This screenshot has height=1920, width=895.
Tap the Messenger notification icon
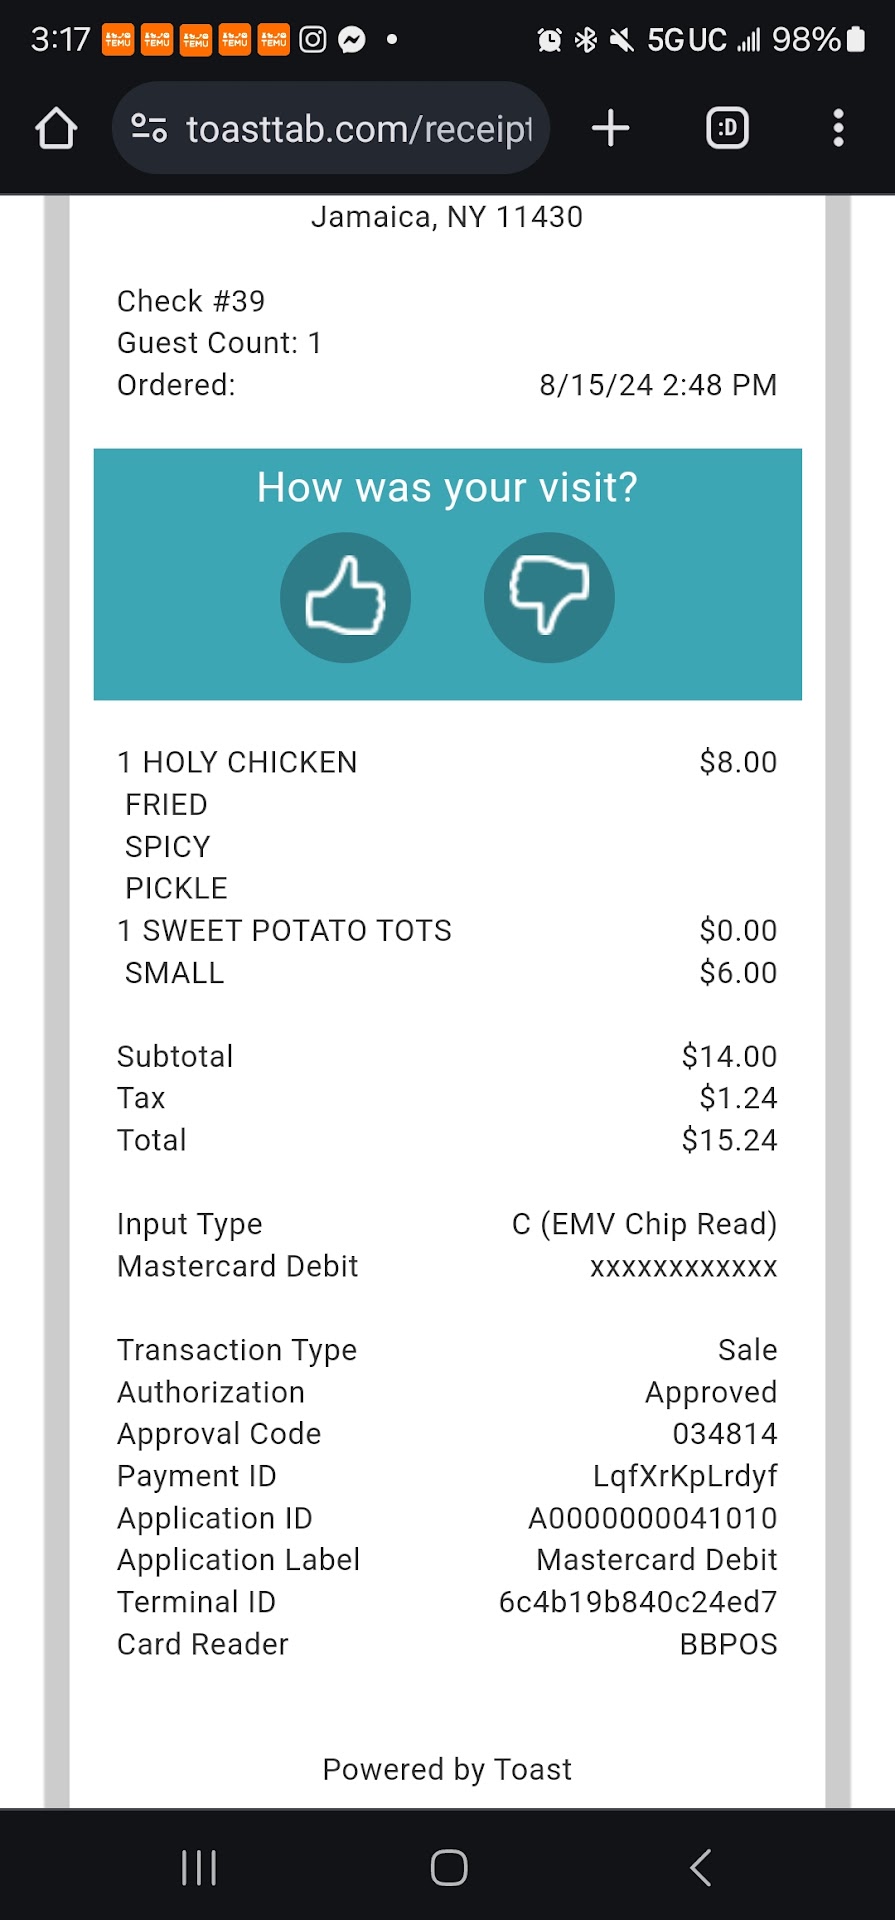tap(351, 40)
